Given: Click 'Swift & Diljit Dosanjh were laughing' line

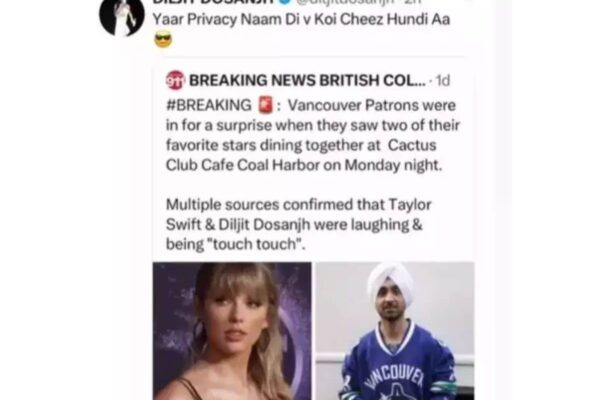Looking at the screenshot, I should click(294, 224).
